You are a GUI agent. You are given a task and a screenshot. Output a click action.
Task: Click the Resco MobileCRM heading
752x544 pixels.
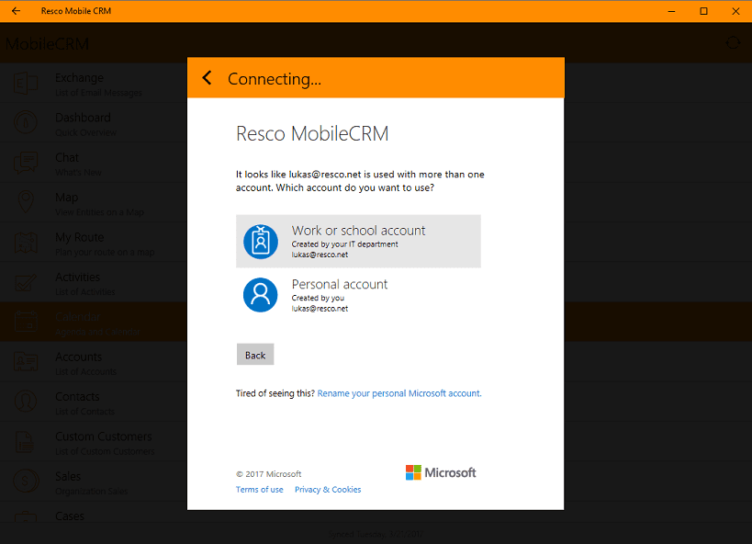[312, 133]
